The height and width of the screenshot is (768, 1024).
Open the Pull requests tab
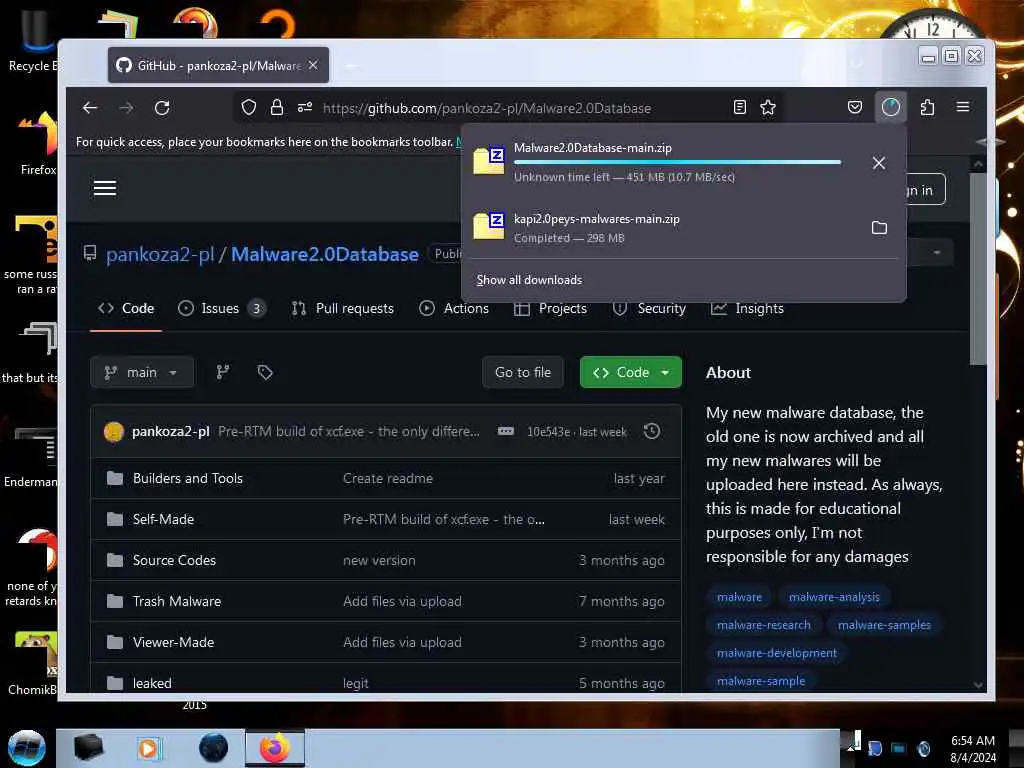click(343, 308)
